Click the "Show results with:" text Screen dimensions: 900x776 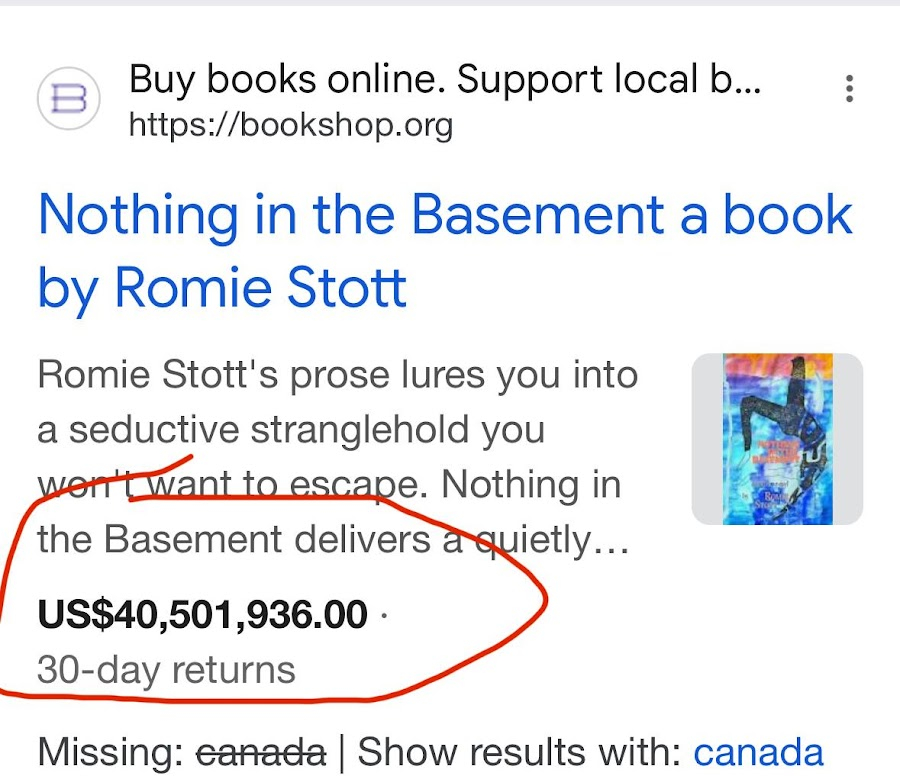point(520,752)
